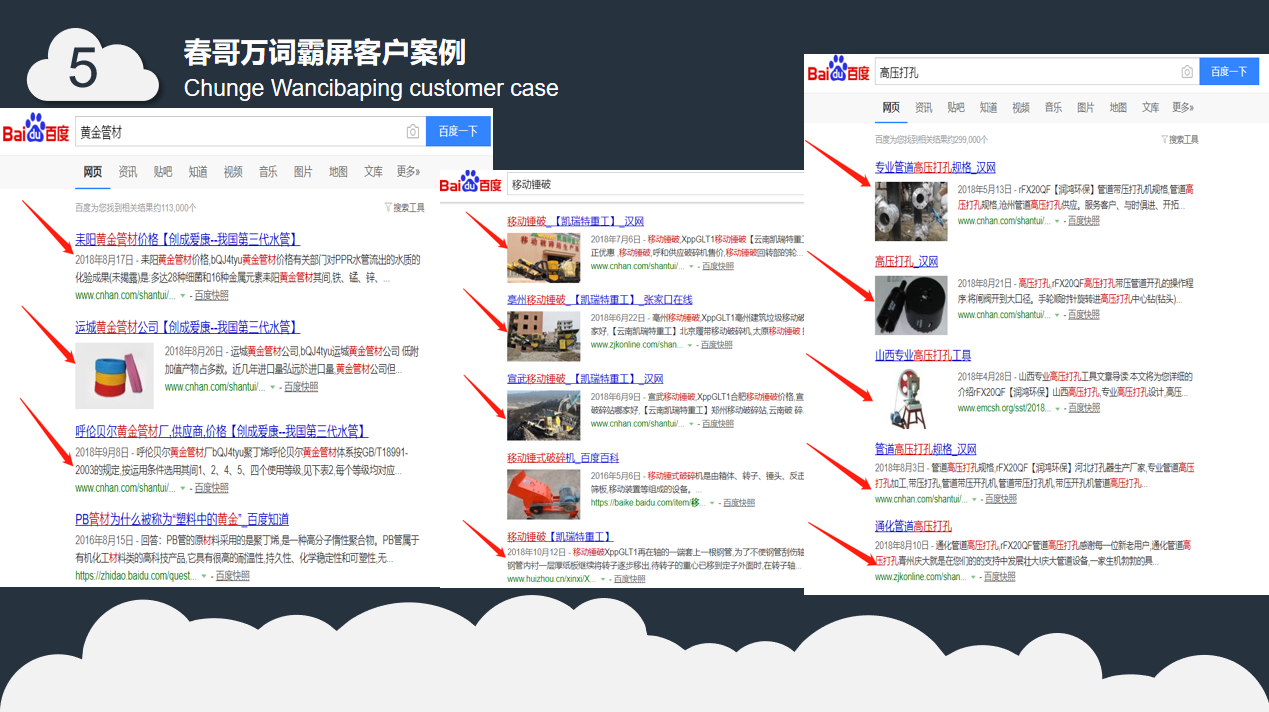
Task: Expand the URL dropdown arrow under 运城黄金管材公司 result
Action: [x=272, y=388]
